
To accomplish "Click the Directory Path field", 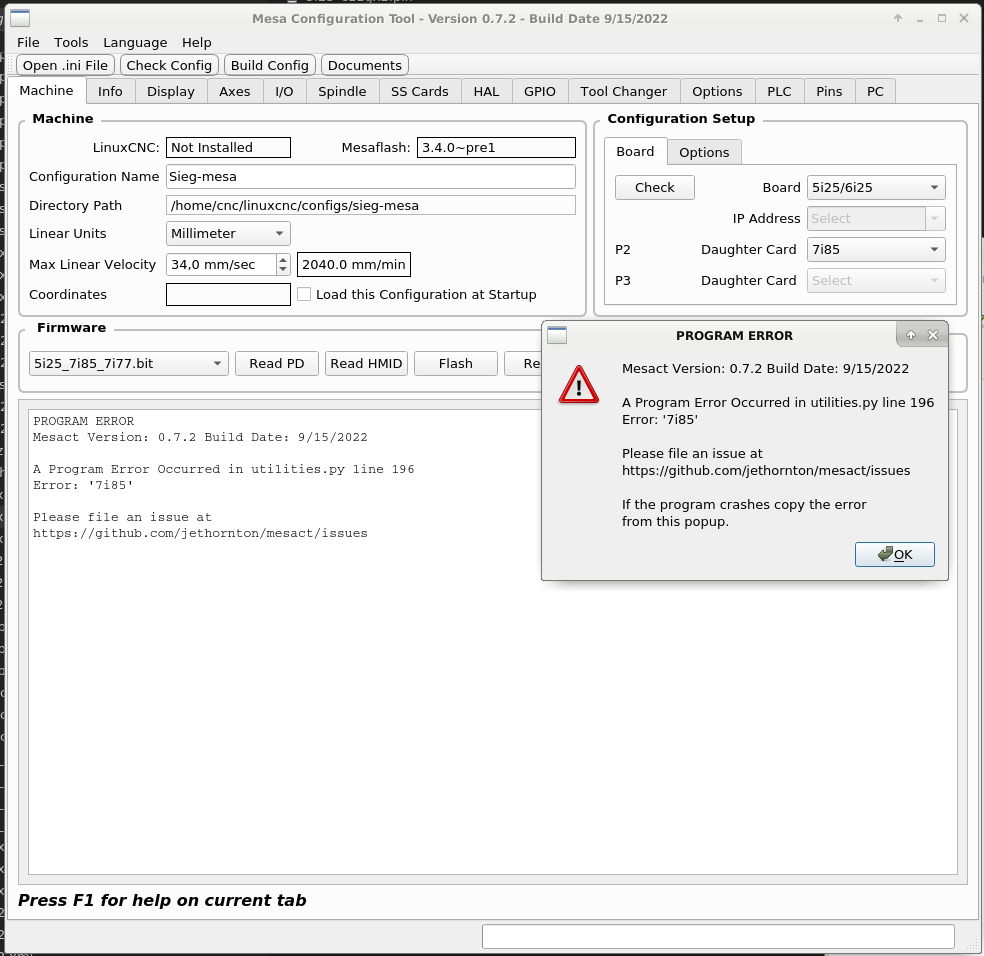I will point(371,205).
